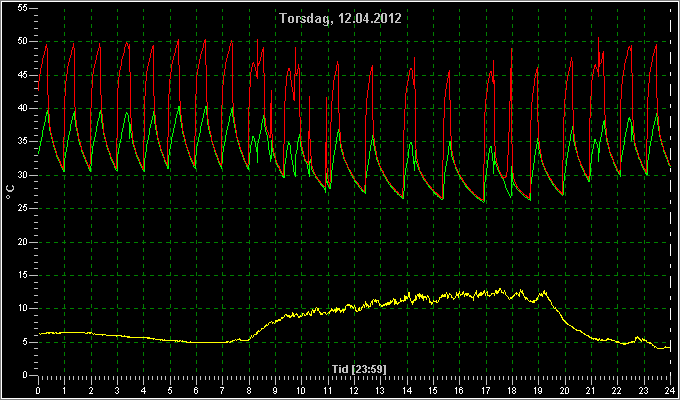Image resolution: width=680 pixels, height=400 pixels.
Task: Select hour 6 tick on time axis
Action: (196, 390)
